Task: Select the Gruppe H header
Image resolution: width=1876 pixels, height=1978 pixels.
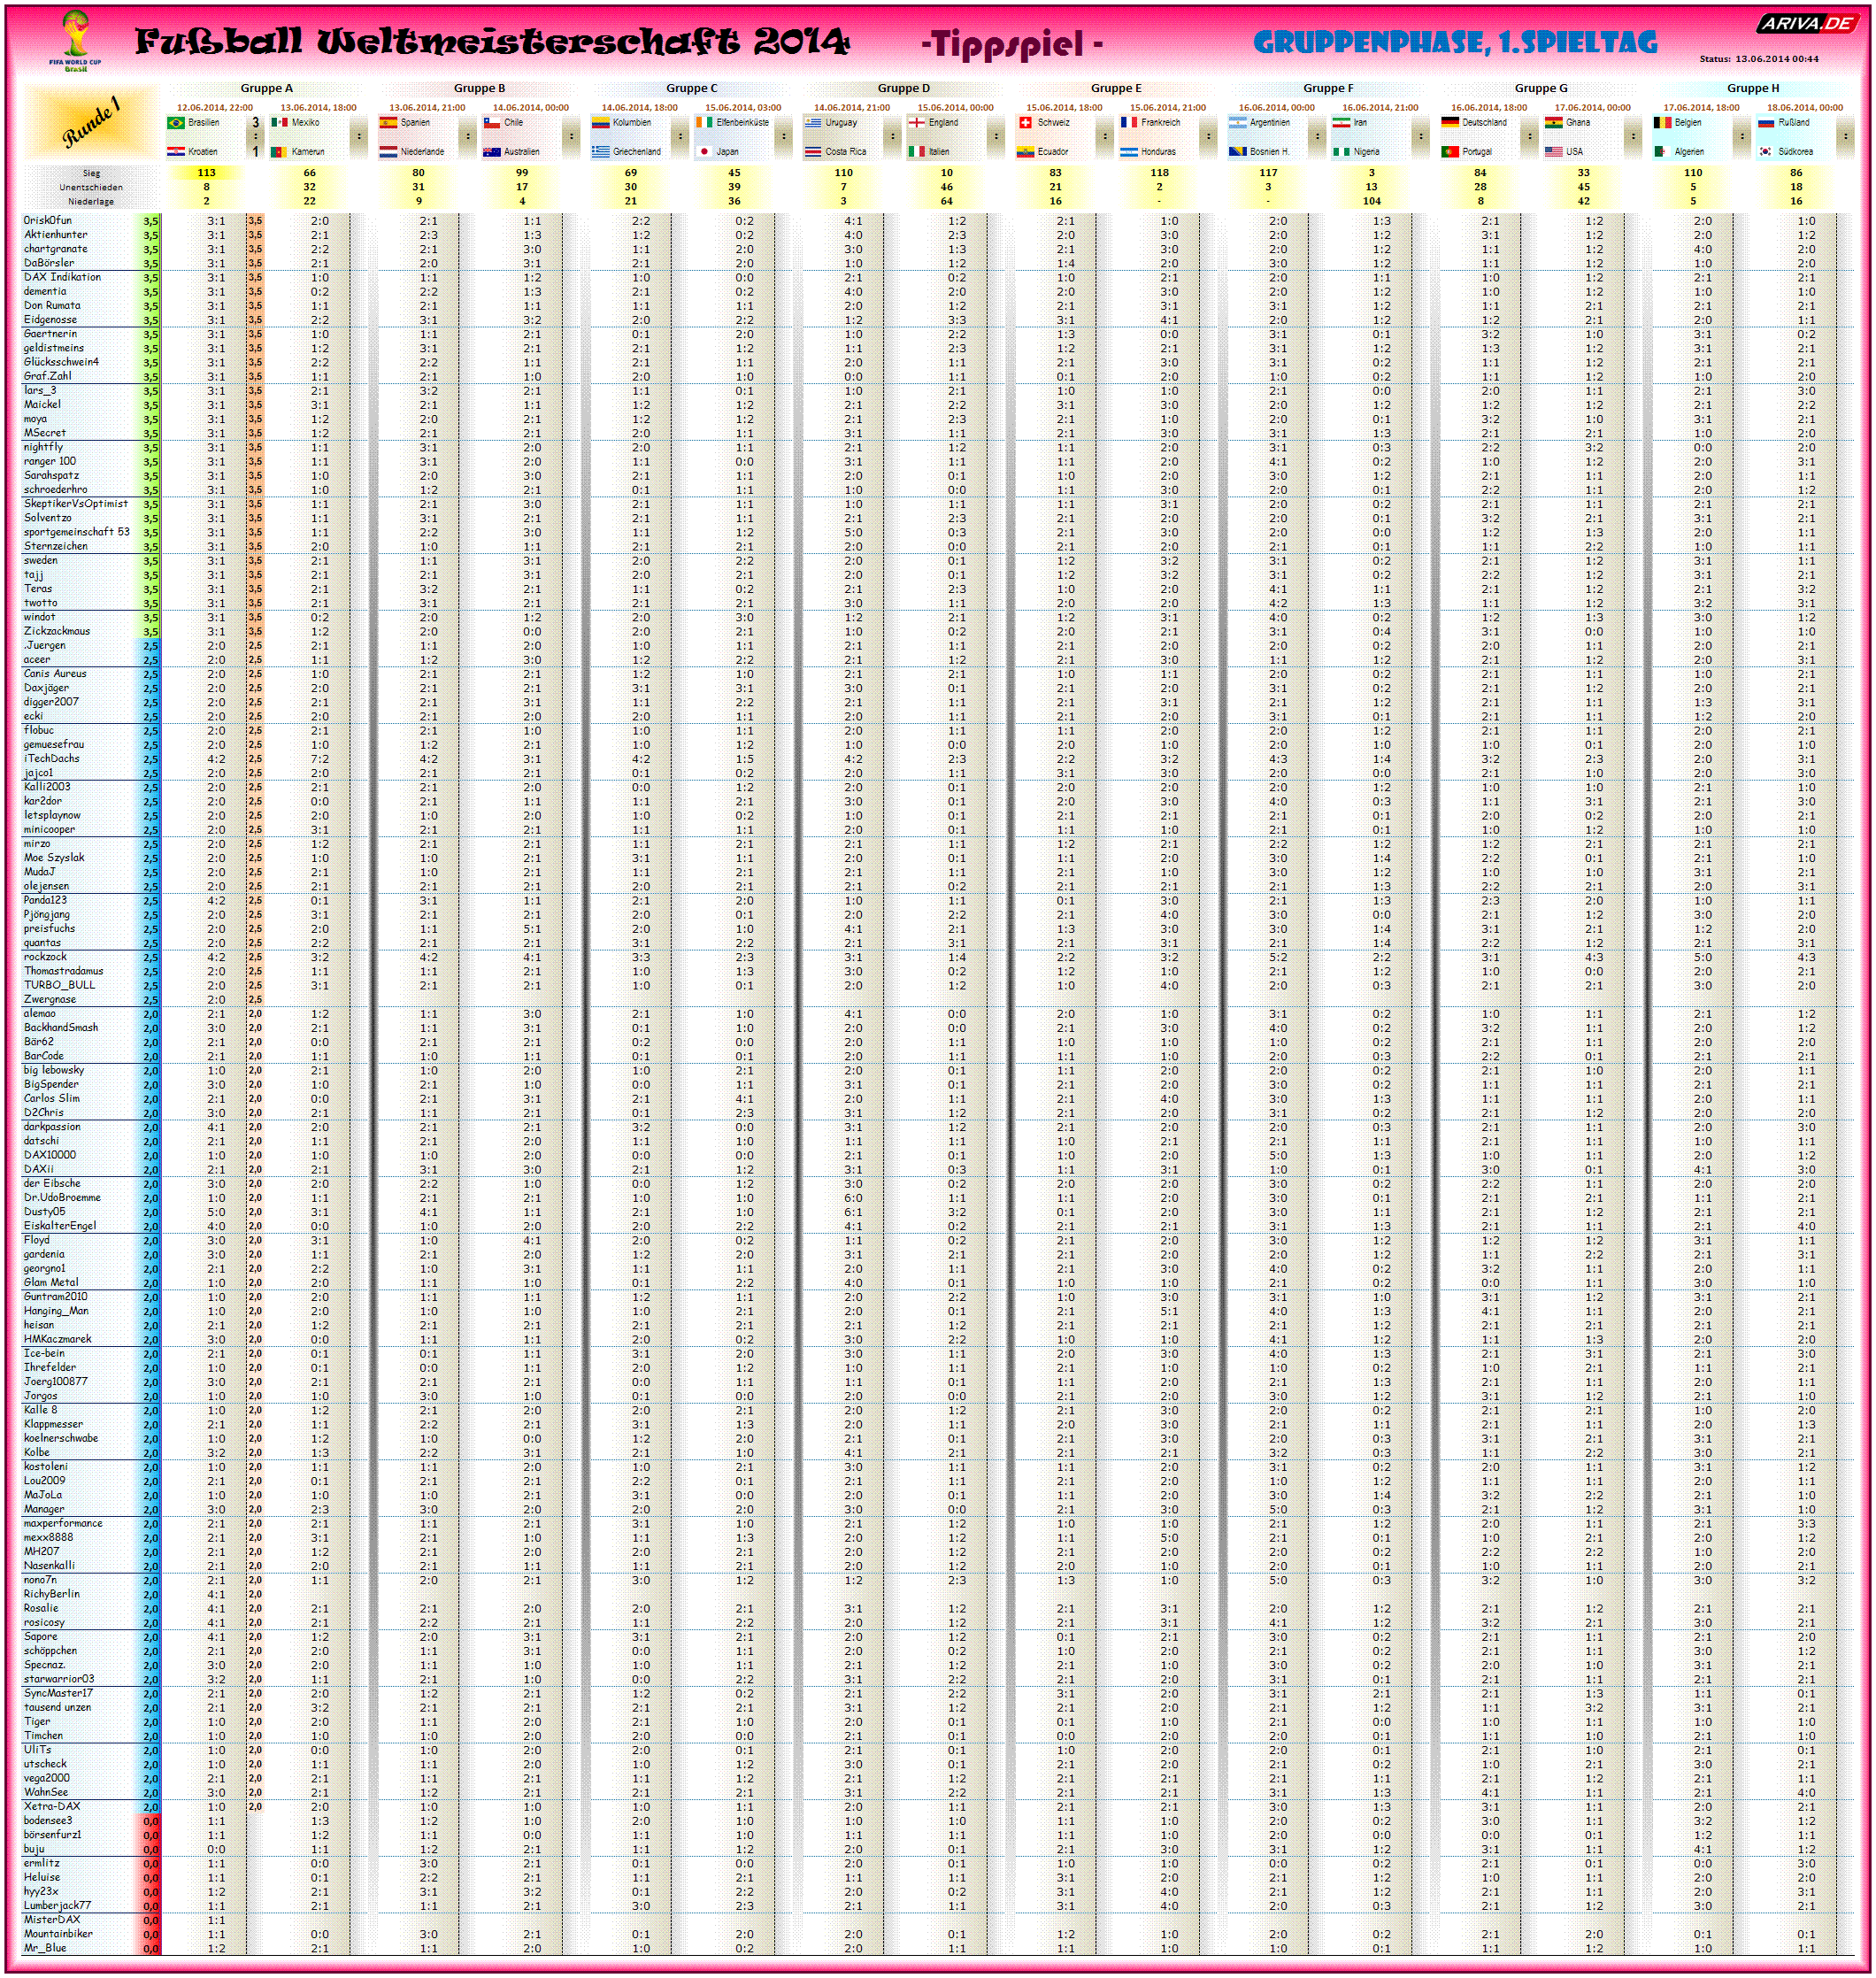Action: (1754, 89)
